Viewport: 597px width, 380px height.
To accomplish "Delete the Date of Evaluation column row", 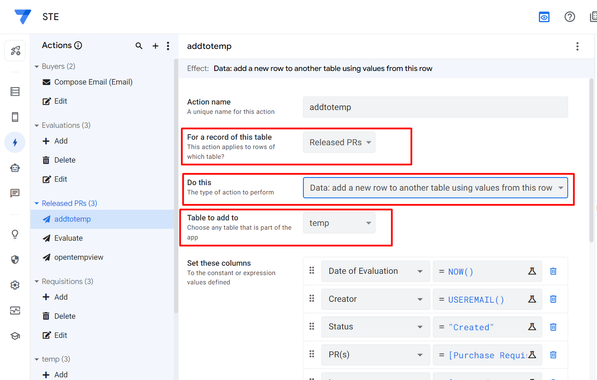I will 553,271.
